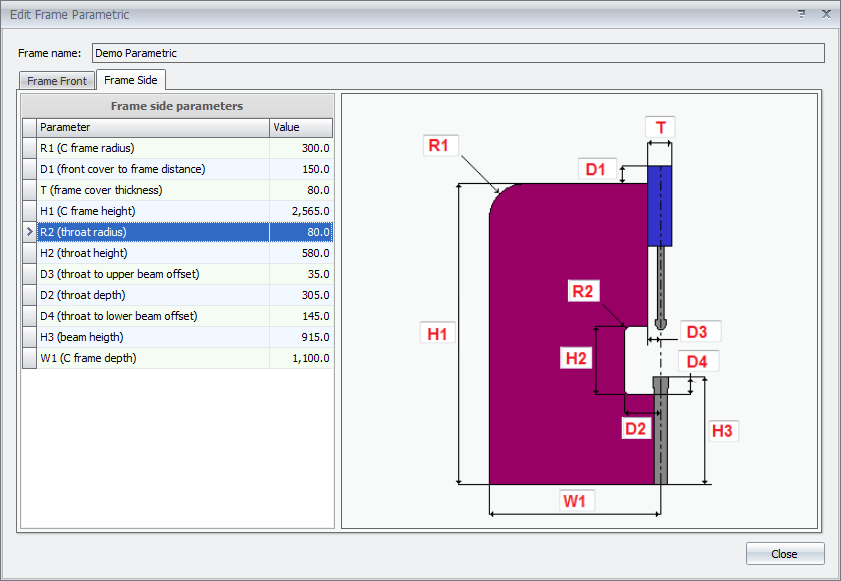Viewport: 841px width, 581px height.
Task: Click the Value column header
Action: [301, 127]
